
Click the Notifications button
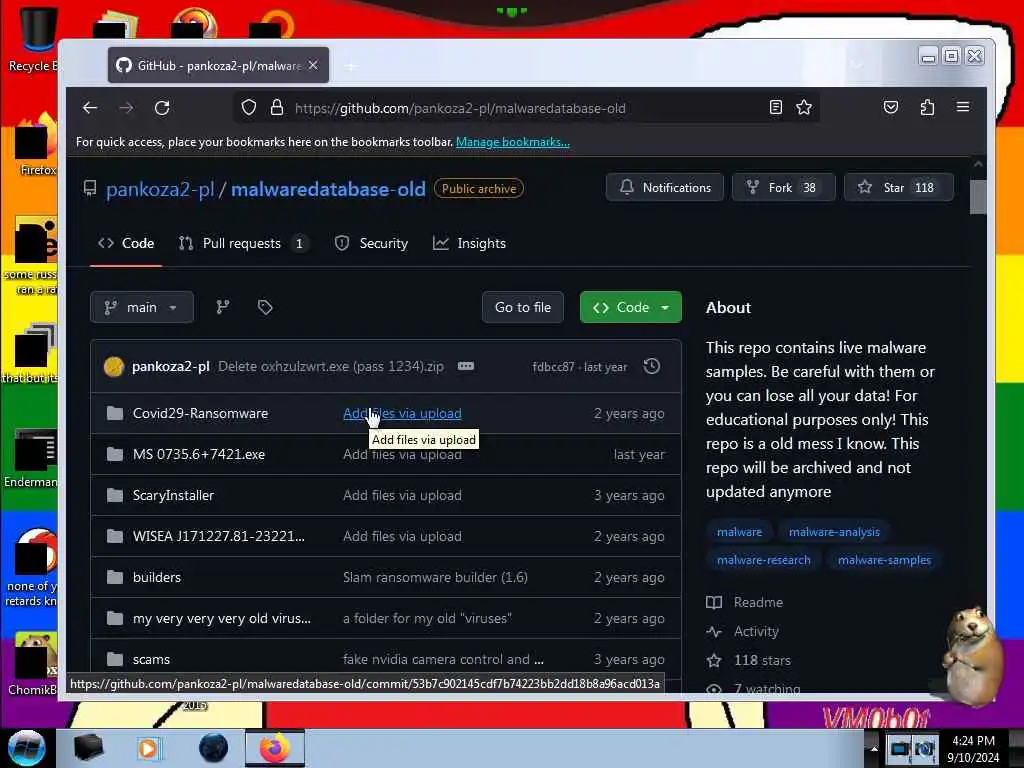click(664, 187)
